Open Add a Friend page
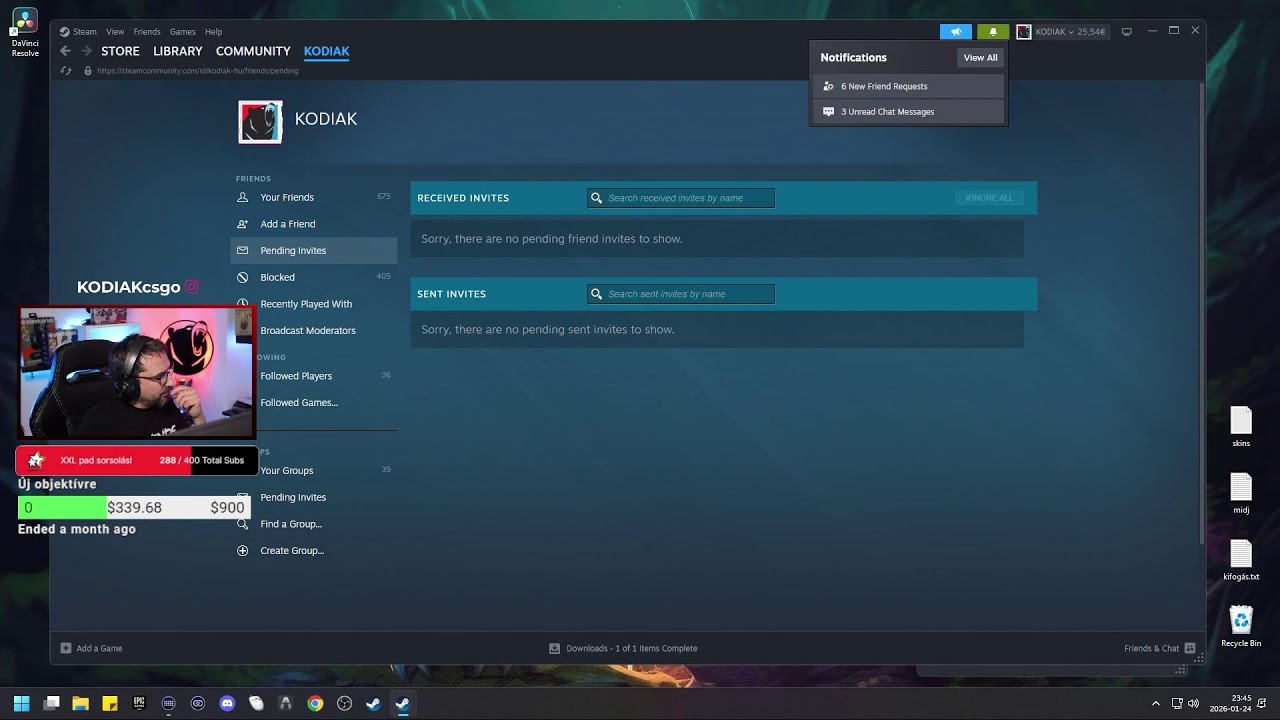 tap(288, 224)
